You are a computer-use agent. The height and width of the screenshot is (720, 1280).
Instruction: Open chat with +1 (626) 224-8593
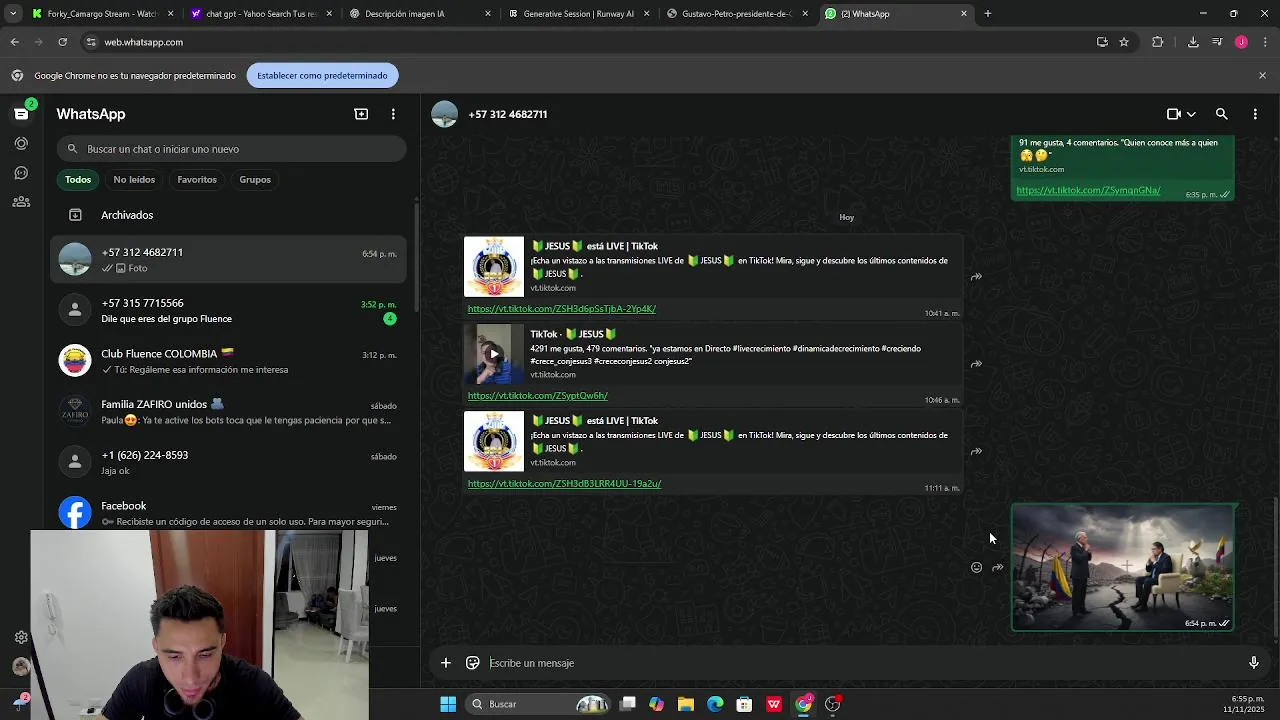pyautogui.click(x=230, y=463)
